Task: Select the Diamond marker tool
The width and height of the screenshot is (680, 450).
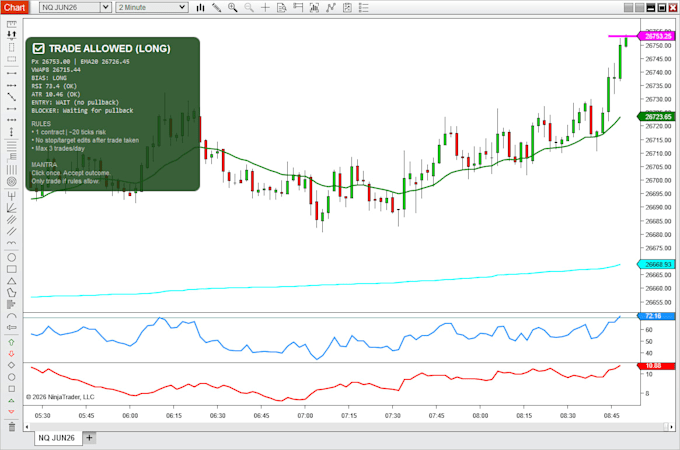Action: pyautogui.click(x=12, y=365)
